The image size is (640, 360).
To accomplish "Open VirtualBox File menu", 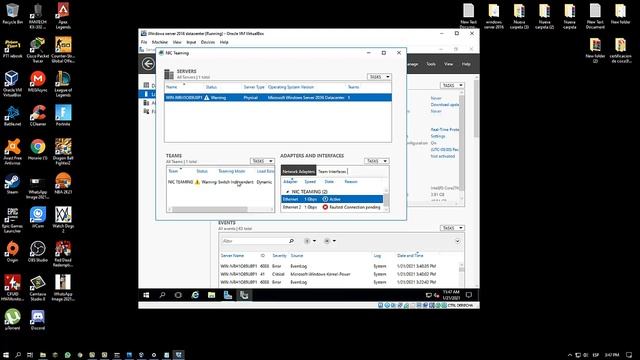I will (144, 42).
